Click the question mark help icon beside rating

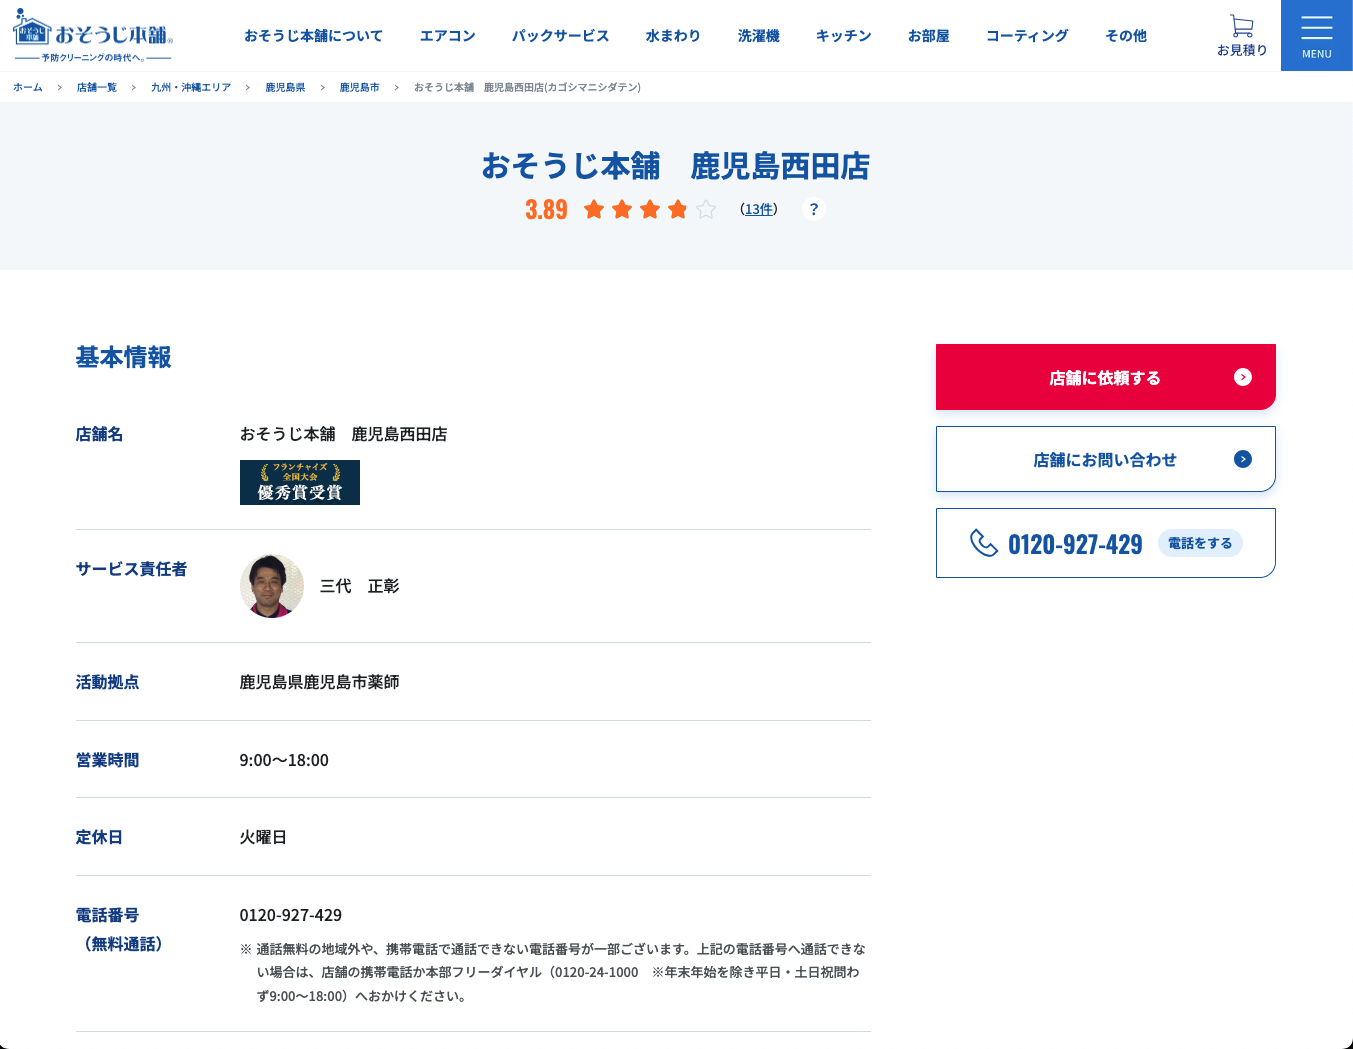pos(814,209)
